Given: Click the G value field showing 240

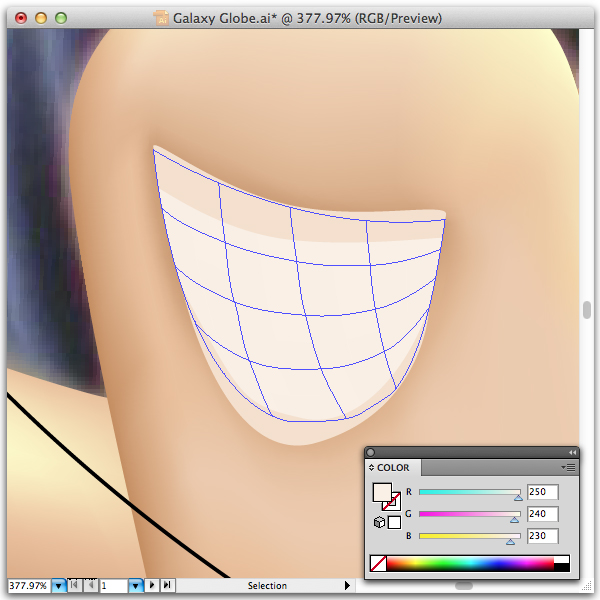Looking at the screenshot, I should pyautogui.click(x=543, y=514).
